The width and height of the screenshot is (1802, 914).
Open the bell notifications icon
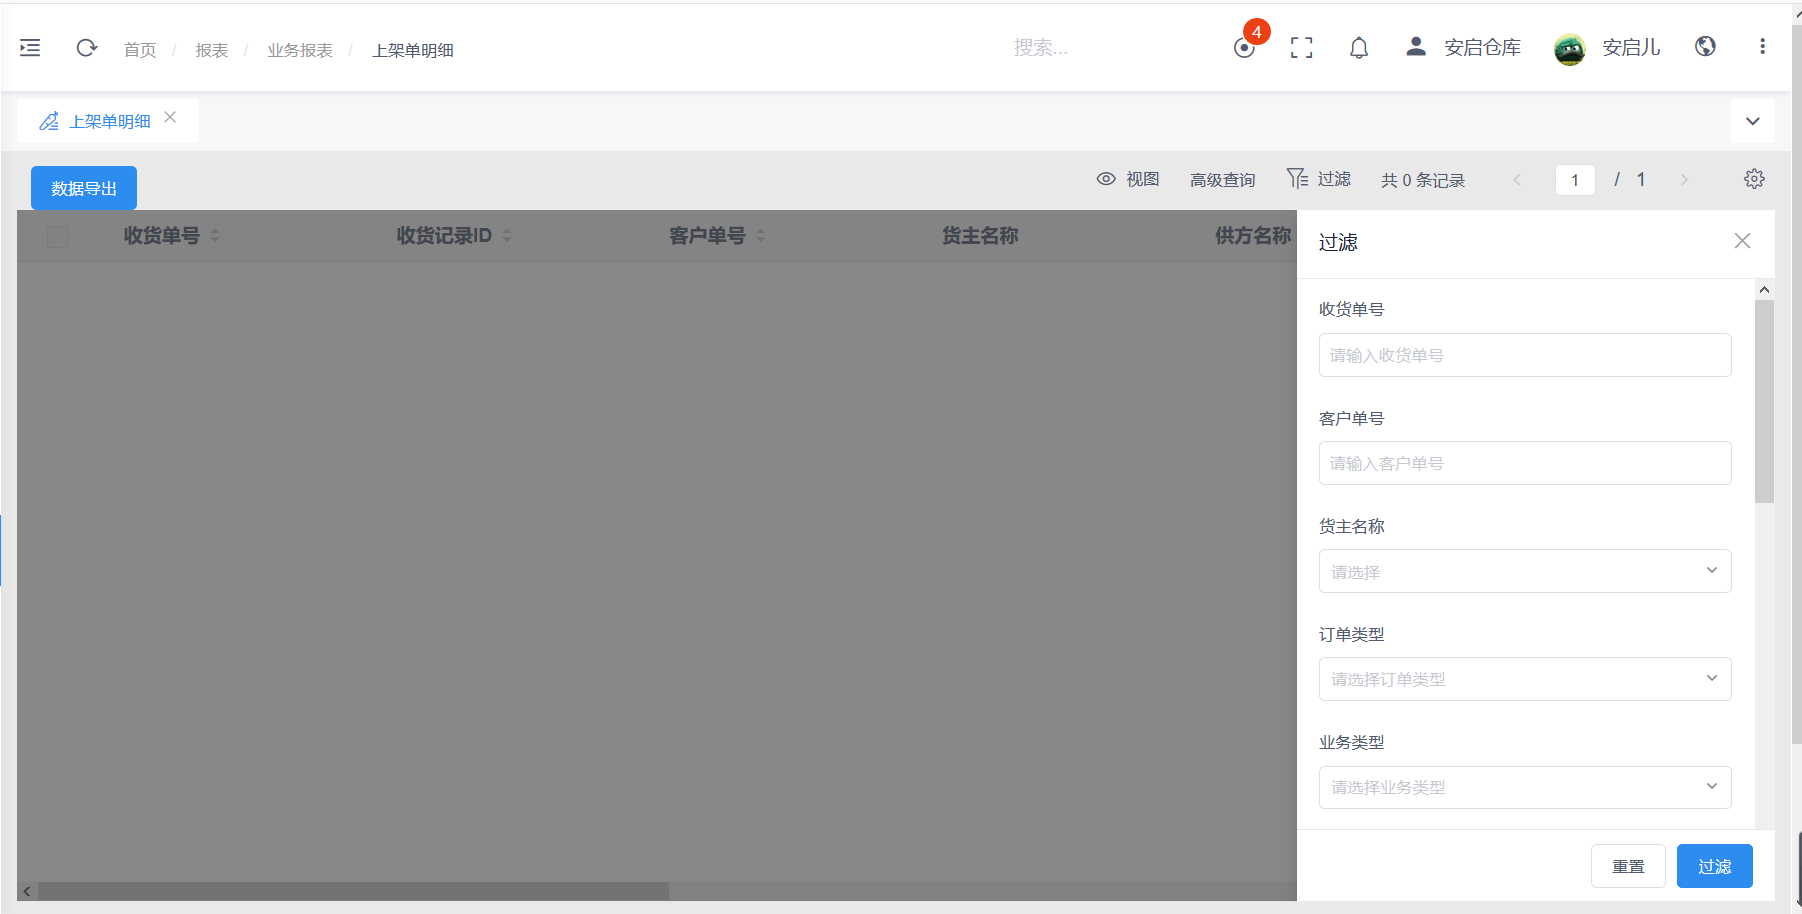(x=1358, y=47)
